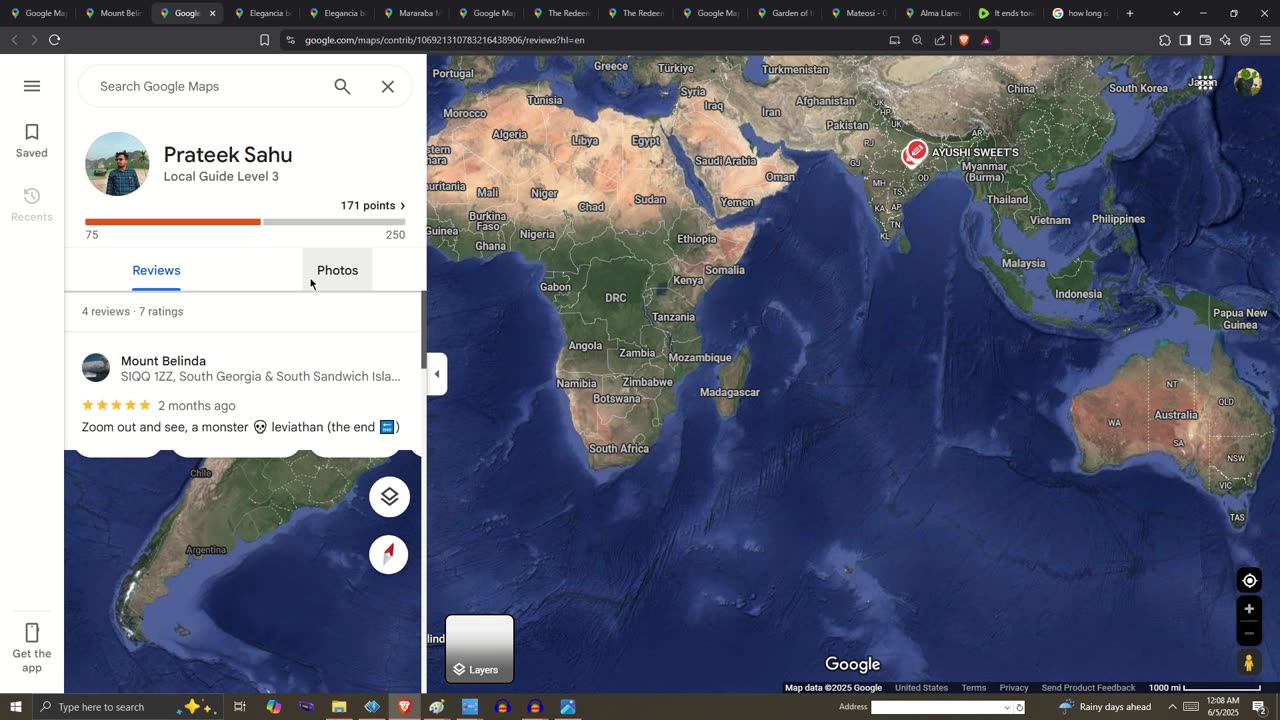The height and width of the screenshot is (720, 1280).
Task: Click the layers icon in the mini map
Action: pos(389,497)
